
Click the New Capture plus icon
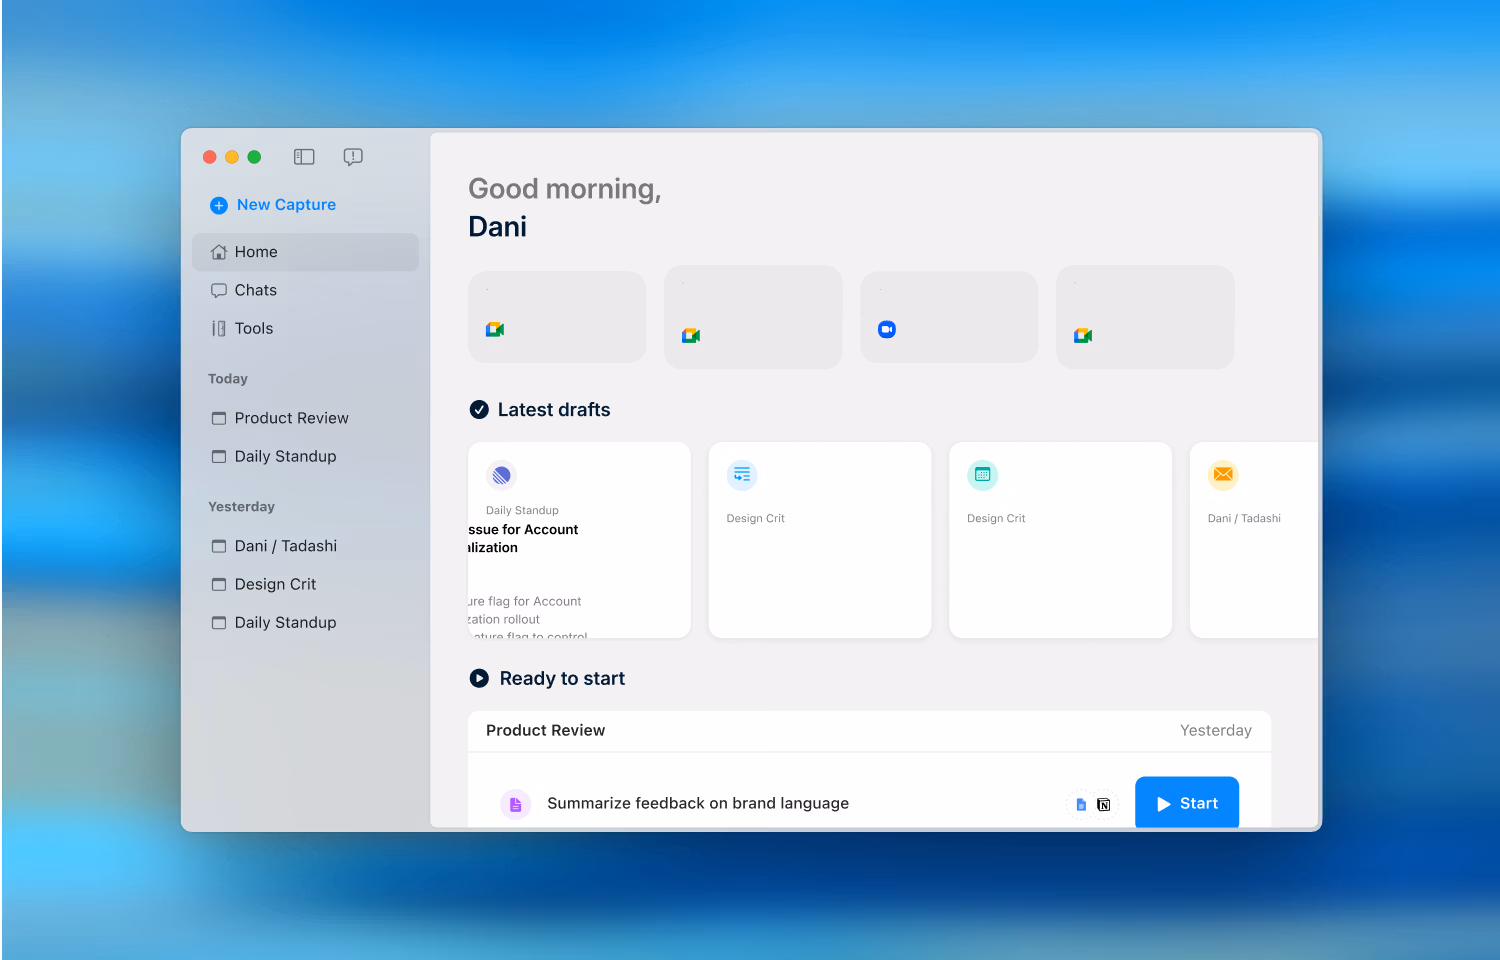tap(219, 205)
